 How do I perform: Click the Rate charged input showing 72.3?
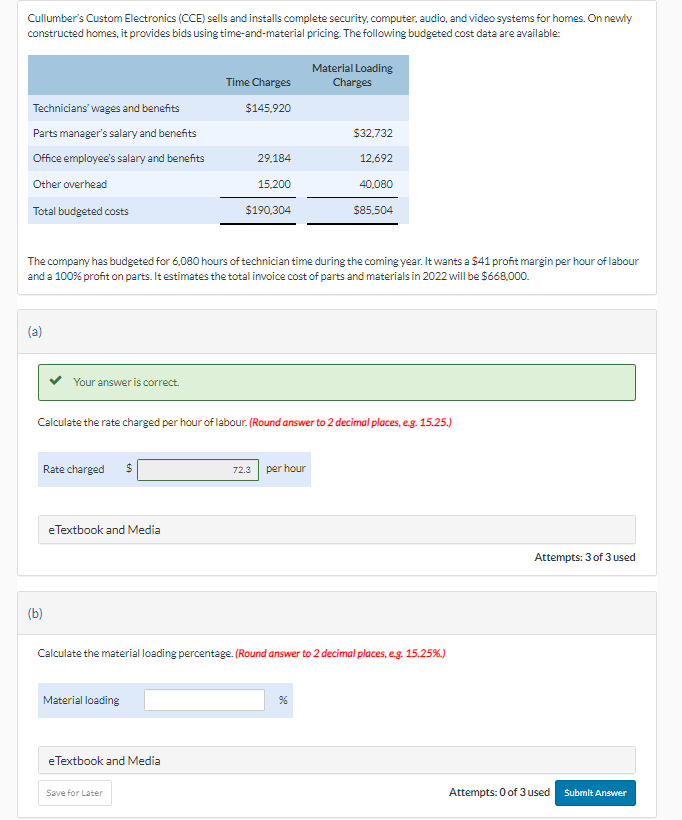point(198,470)
